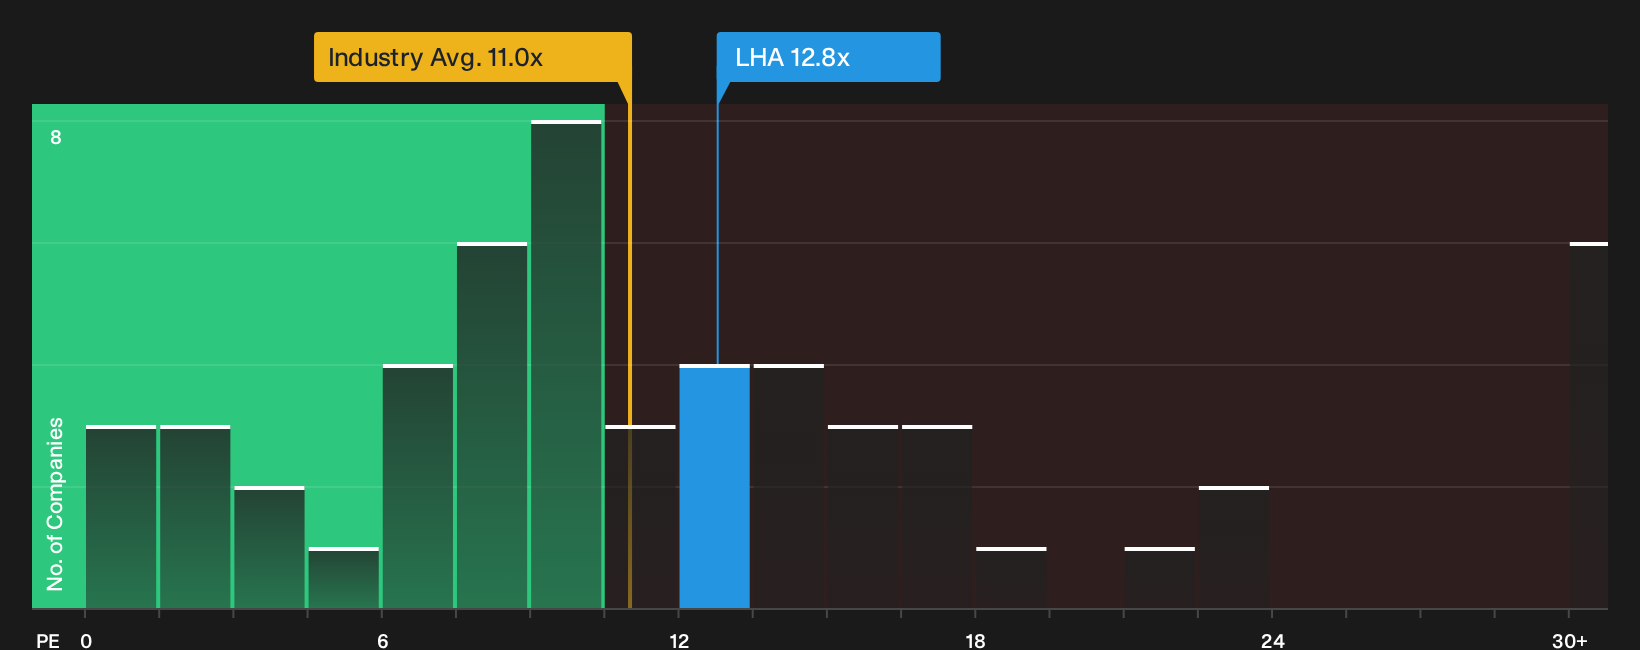Click the first green bar at PE 0
The width and height of the screenshot is (1640, 650).
click(121, 517)
